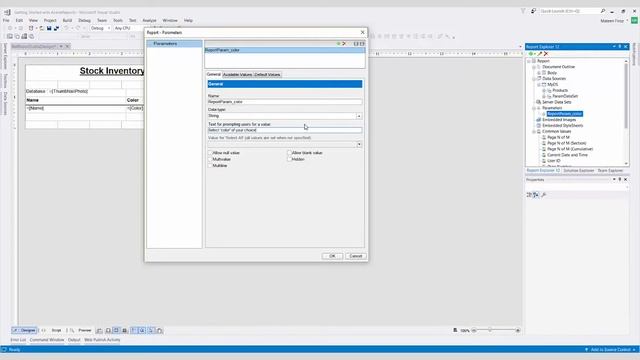Toggle the Allow null value checkbox
The height and width of the screenshot is (360, 640).
click(x=210, y=153)
